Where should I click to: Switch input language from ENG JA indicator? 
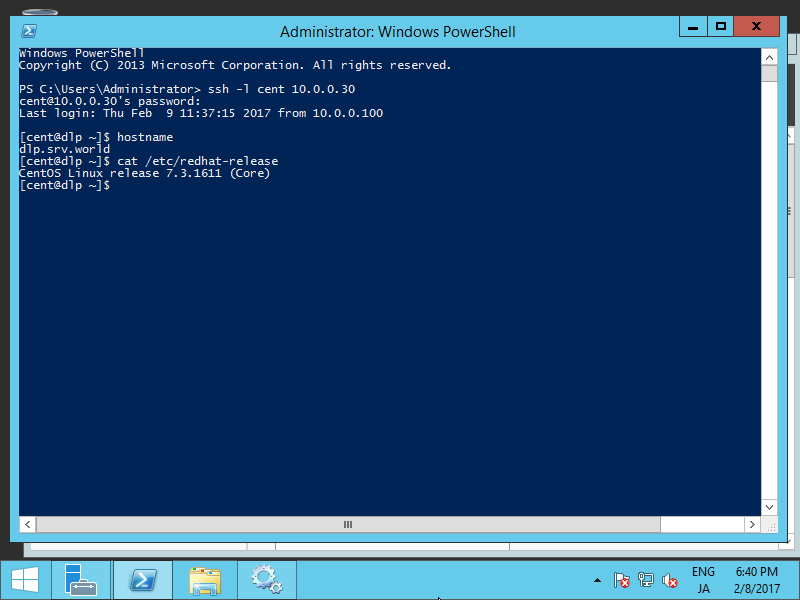703,579
